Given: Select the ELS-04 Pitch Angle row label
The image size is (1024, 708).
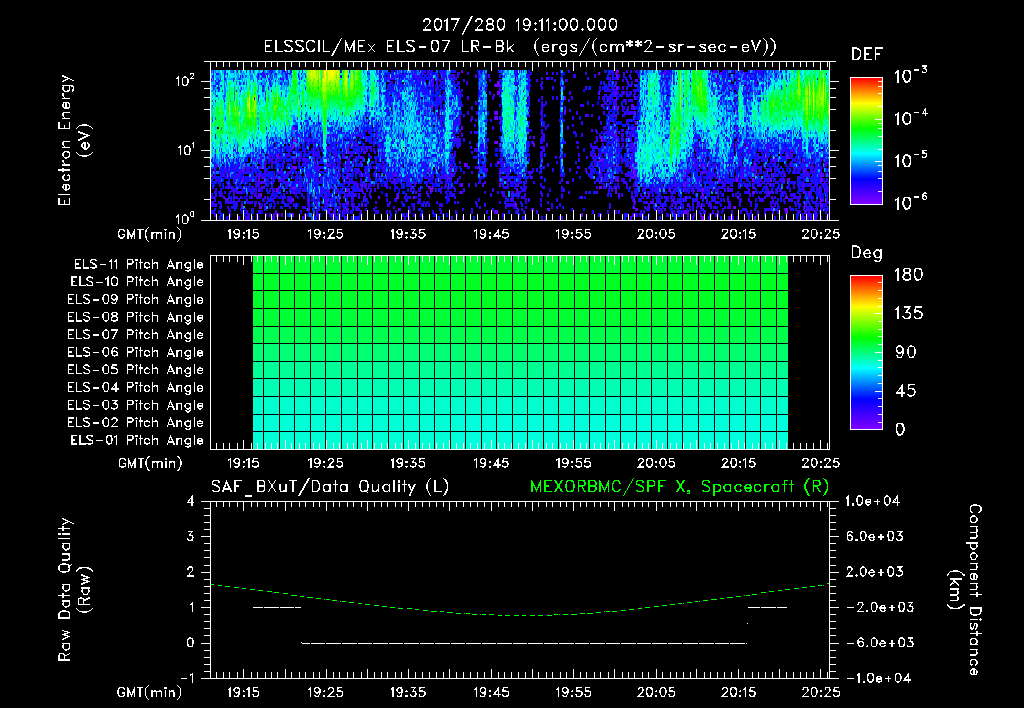Looking at the screenshot, I should tap(136, 387).
